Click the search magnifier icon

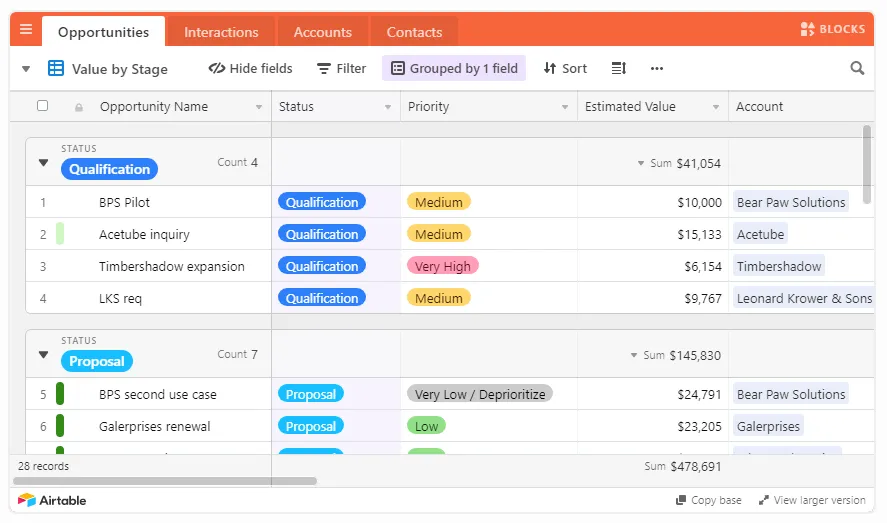857,69
